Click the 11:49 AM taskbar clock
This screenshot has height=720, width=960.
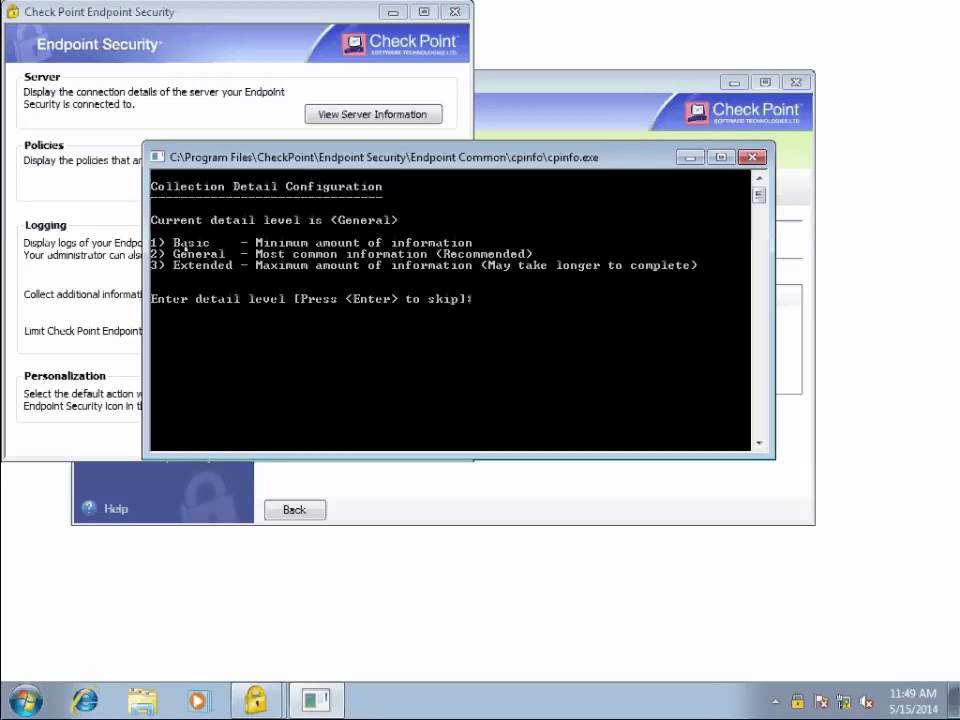pos(912,694)
